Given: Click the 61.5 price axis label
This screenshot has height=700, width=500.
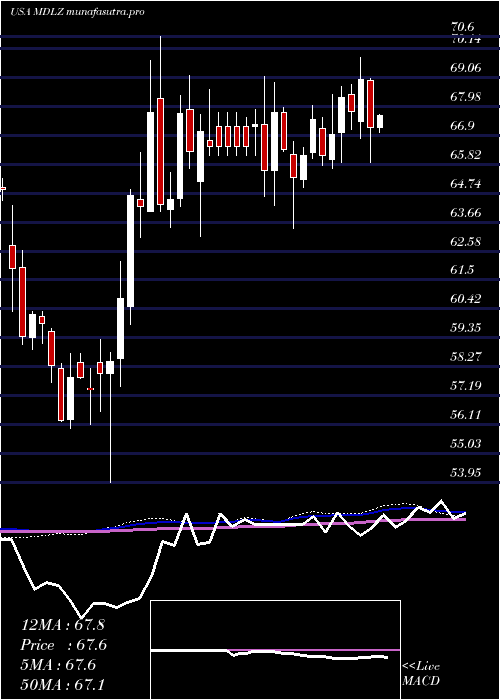Looking at the screenshot, I should pyautogui.click(x=463, y=270).
